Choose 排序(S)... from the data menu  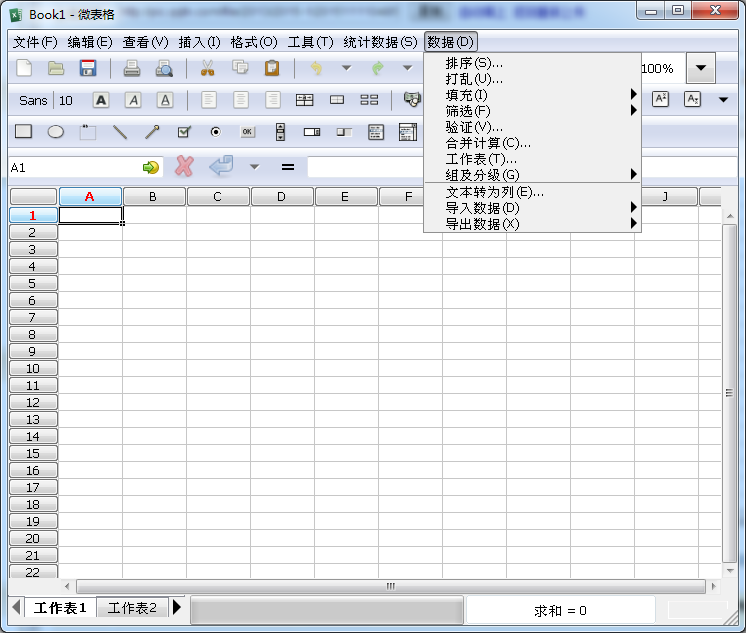pos(474,63)
